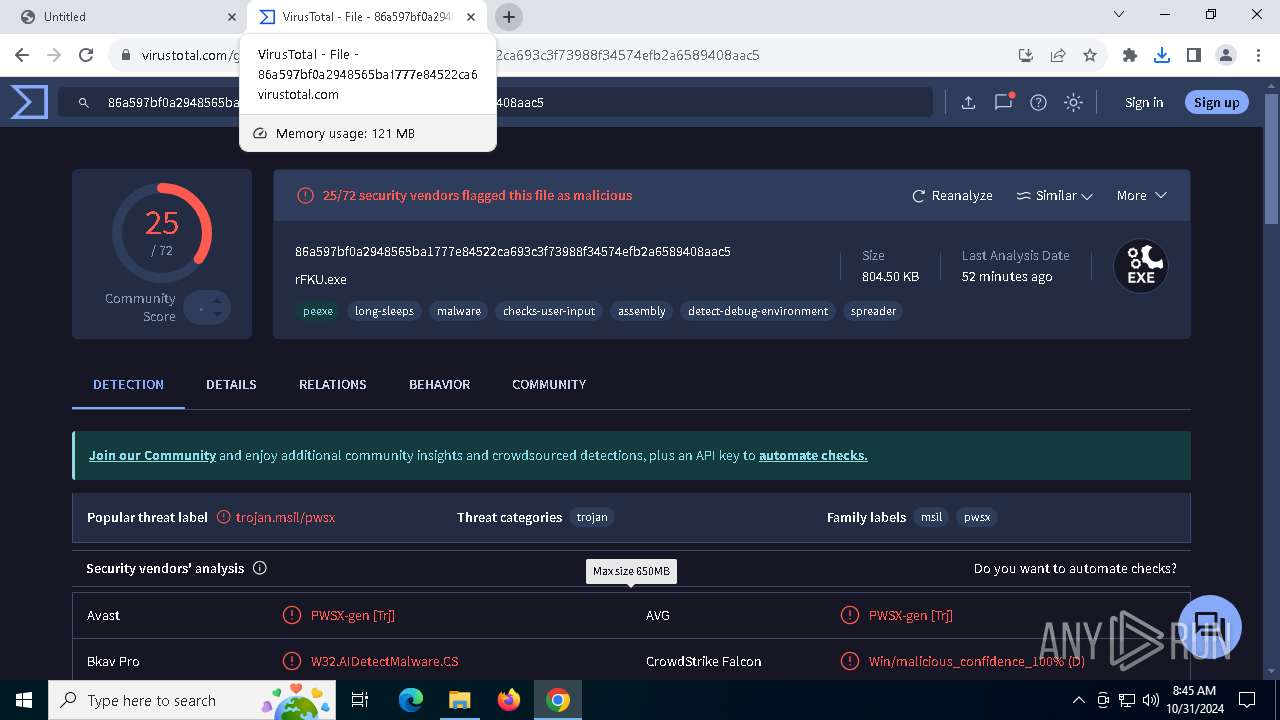Click the Sign in link
The image size is (1280, 720).
1144,102
